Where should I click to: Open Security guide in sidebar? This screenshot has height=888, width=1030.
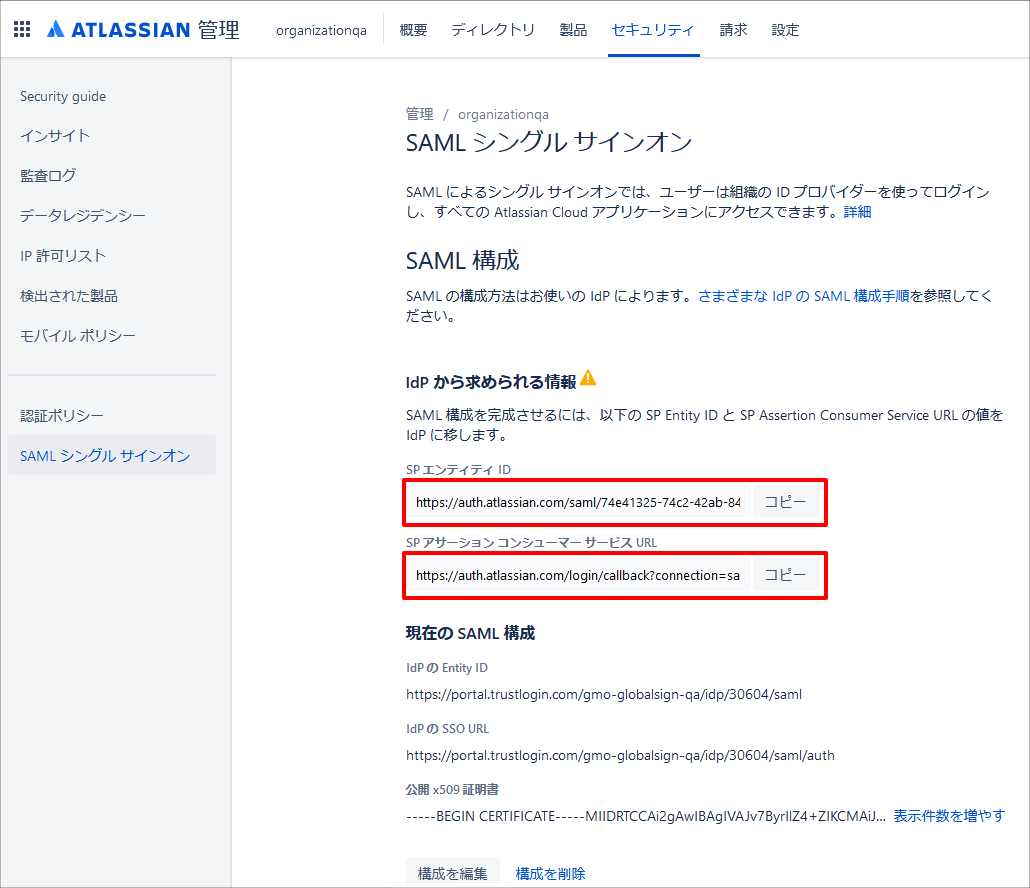63,97
